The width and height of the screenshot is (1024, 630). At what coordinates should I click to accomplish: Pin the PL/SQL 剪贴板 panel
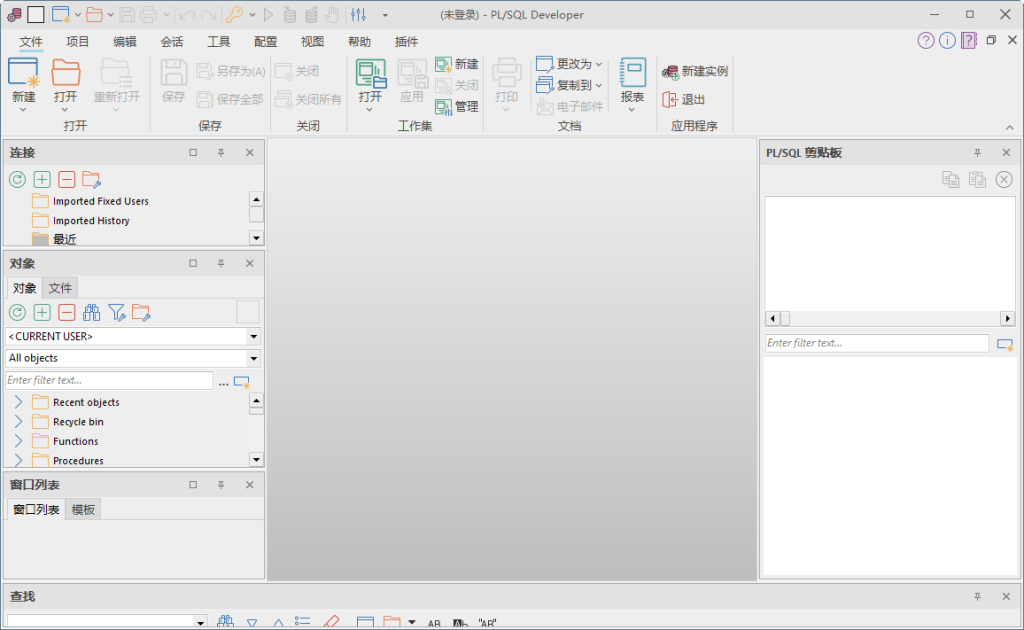(977, 152)
